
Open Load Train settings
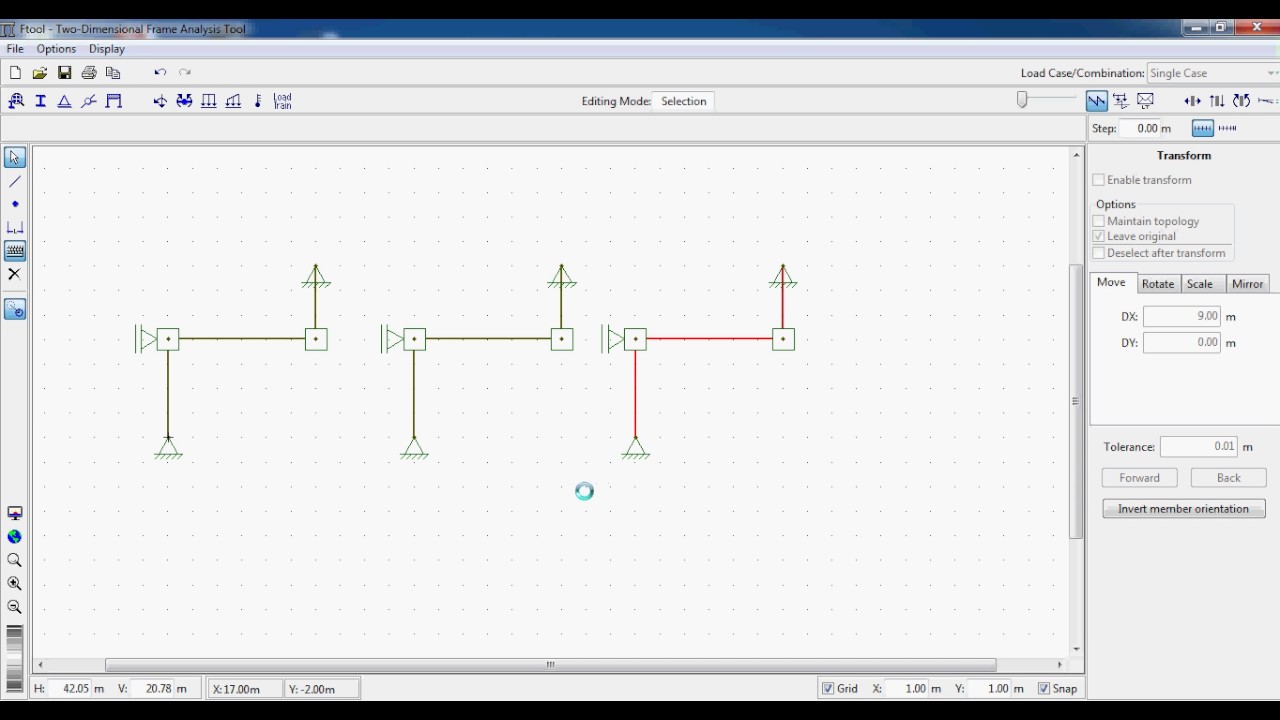coord(283,101)
